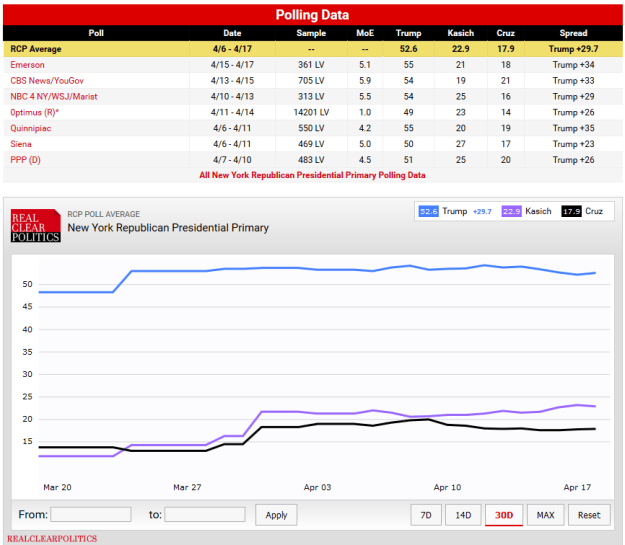Toggle the Cruz legend entry
625x545 pixels.
[585, 211]
